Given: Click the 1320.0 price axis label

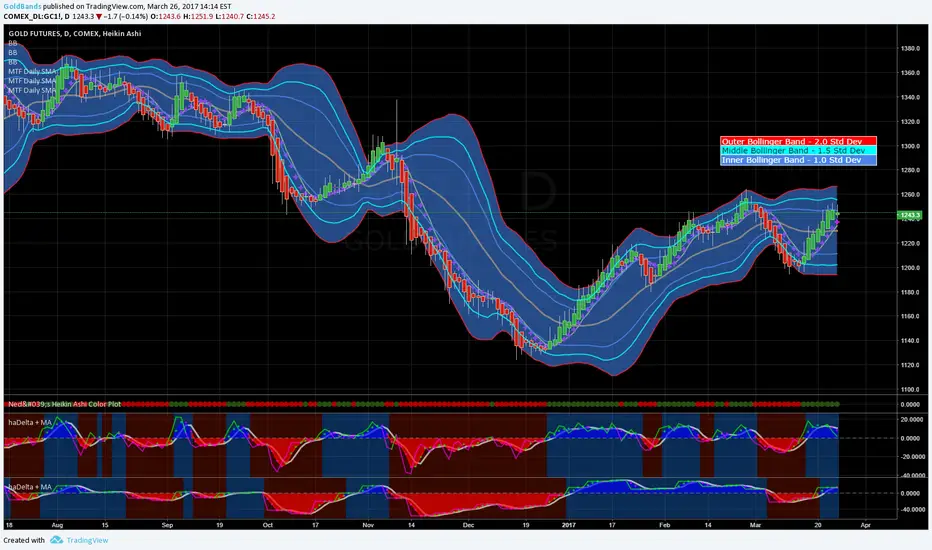Looking at the screenshot, I should pyautogui.click(x=910, y=121).
